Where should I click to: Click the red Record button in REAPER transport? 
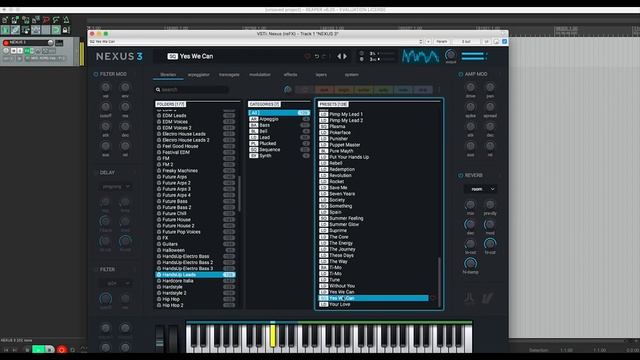click(x=62, y=350)
